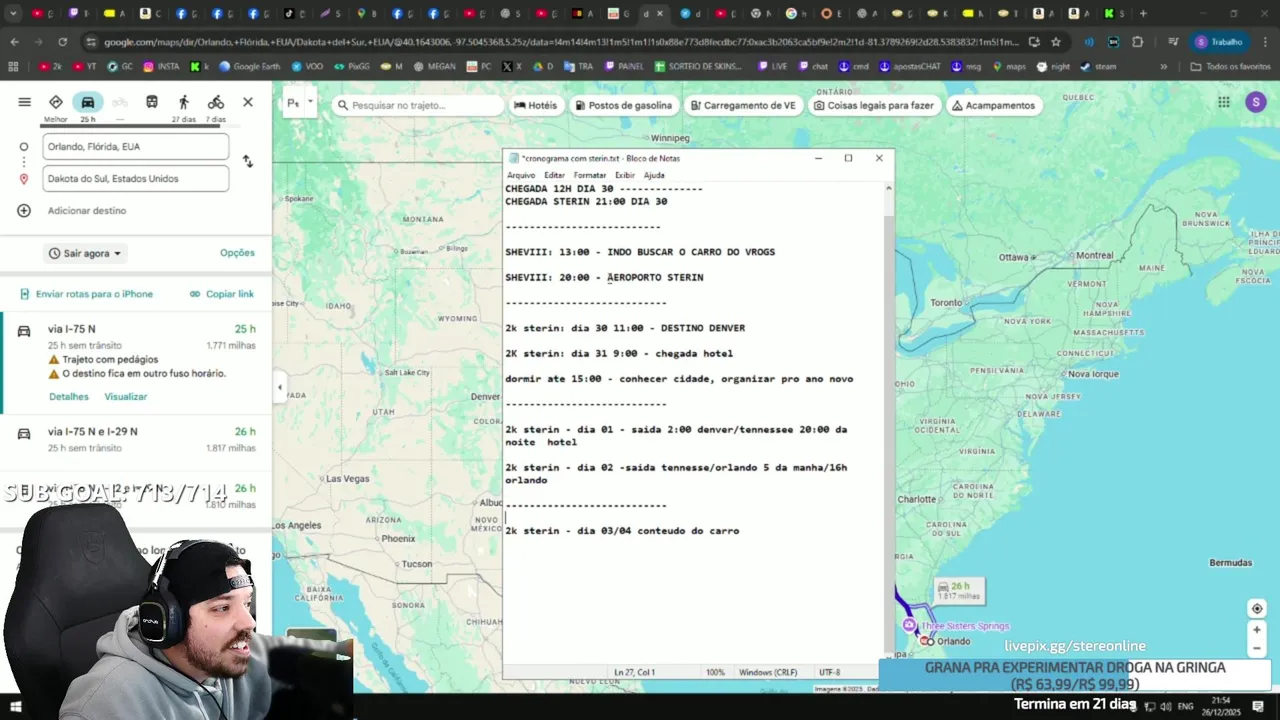Viewport: 1280px width, 720px height.
Task: Open a new Chrome tab
Action: click(x=1143, y=14)
